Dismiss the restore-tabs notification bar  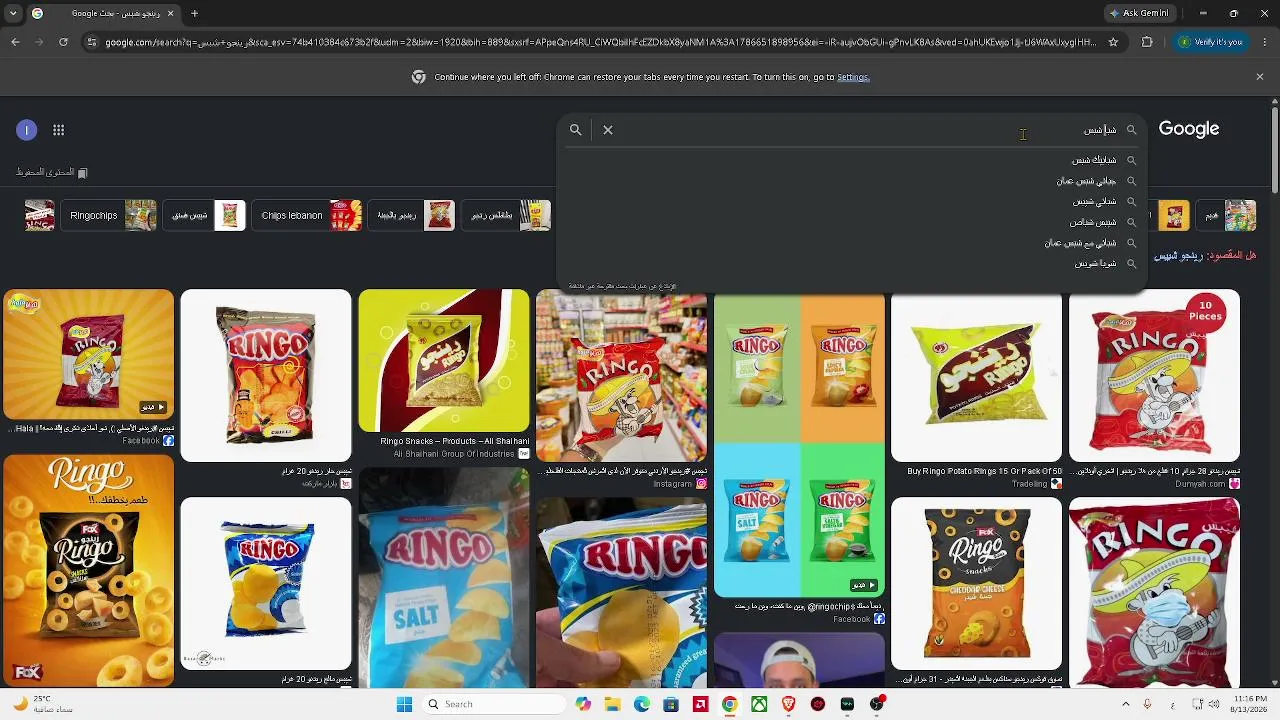pos(1260,77)
